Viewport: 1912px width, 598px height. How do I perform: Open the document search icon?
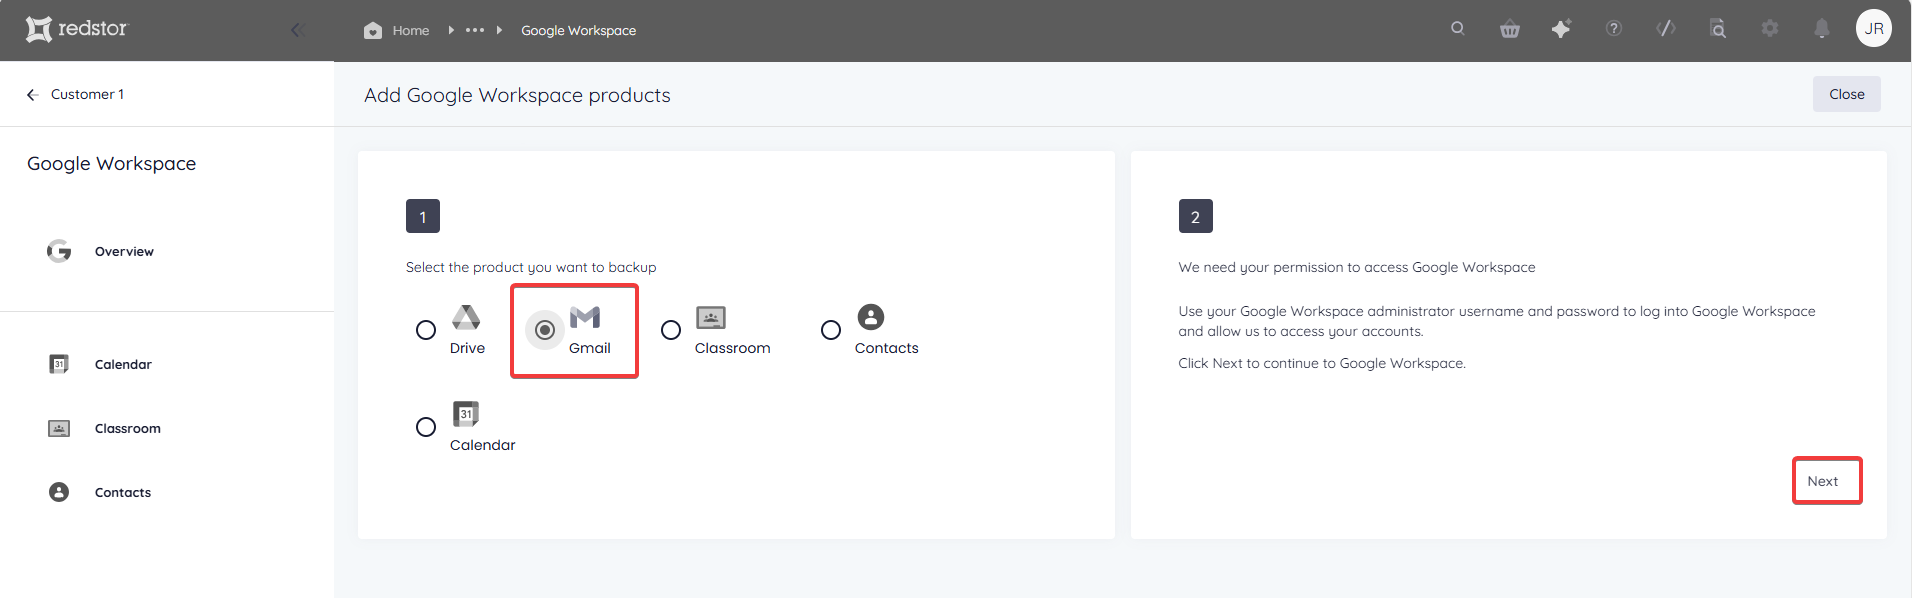(x=1718, y=29)
